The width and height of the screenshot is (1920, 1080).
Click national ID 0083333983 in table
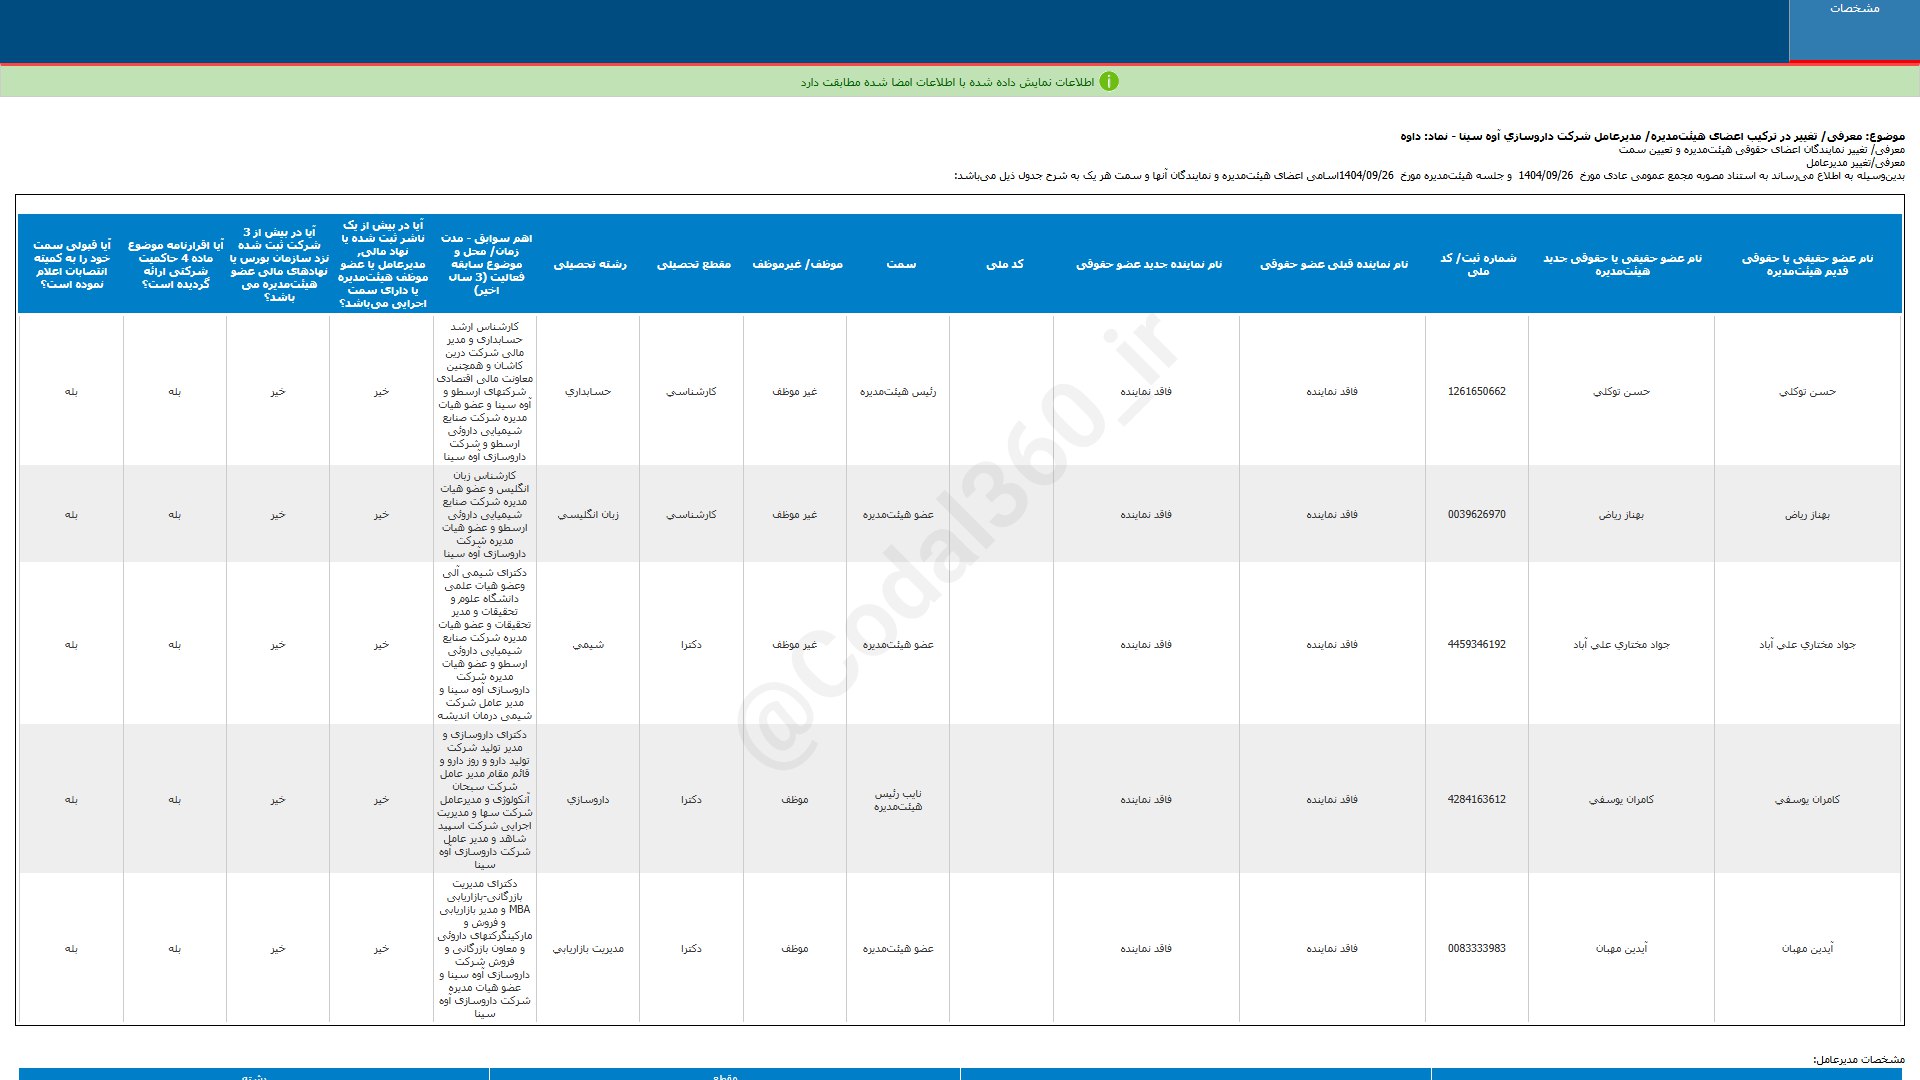tap(1476, 948)
